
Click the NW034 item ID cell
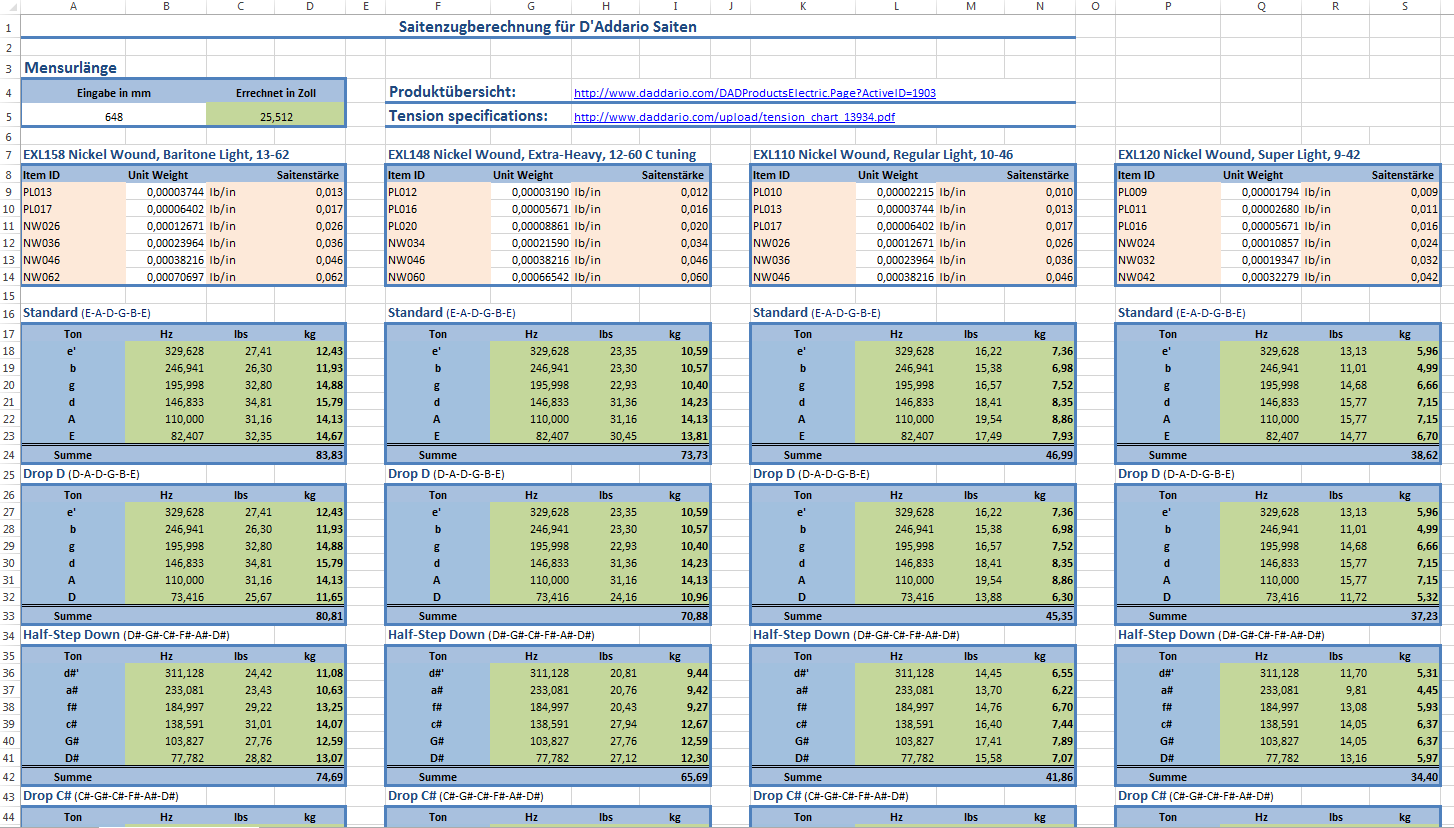pos(438,243)
